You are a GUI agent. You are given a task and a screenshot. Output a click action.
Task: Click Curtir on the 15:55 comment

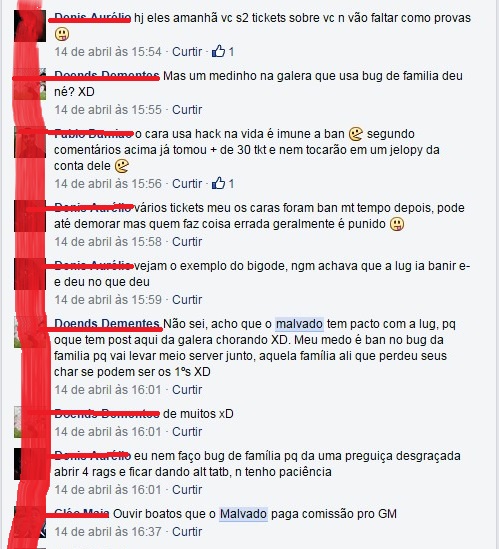click(187, 110)
